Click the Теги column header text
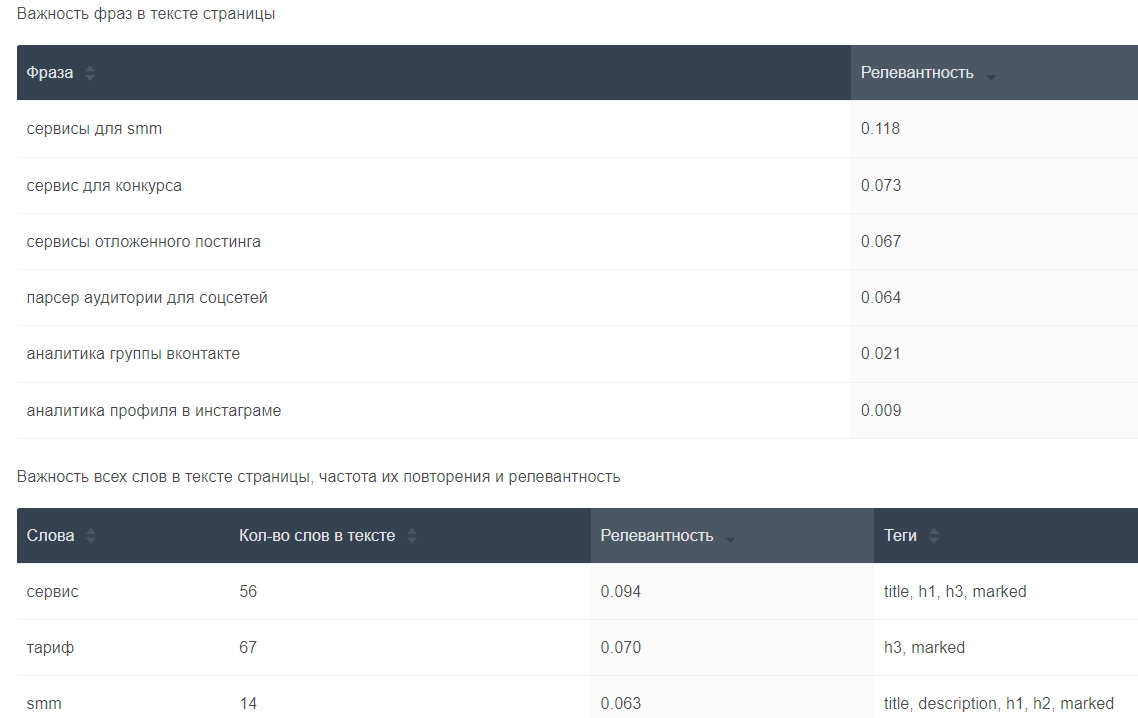1138x718 pixels. coord(900,536)
